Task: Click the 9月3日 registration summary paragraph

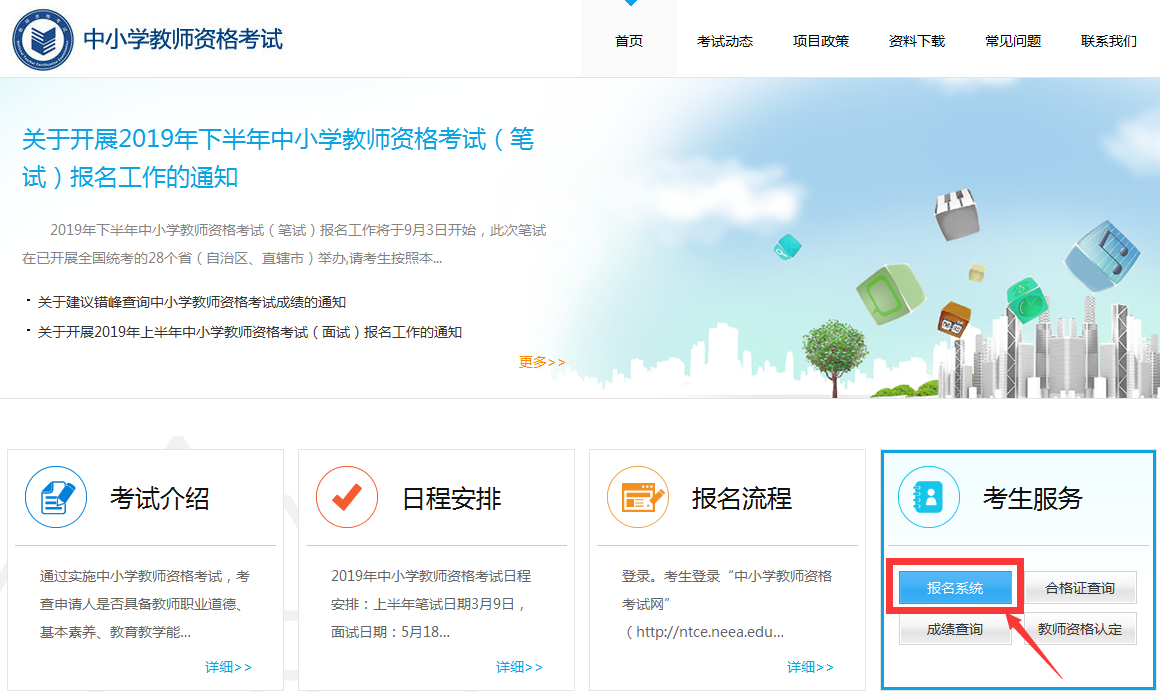Action: click(x=284, y=244)
